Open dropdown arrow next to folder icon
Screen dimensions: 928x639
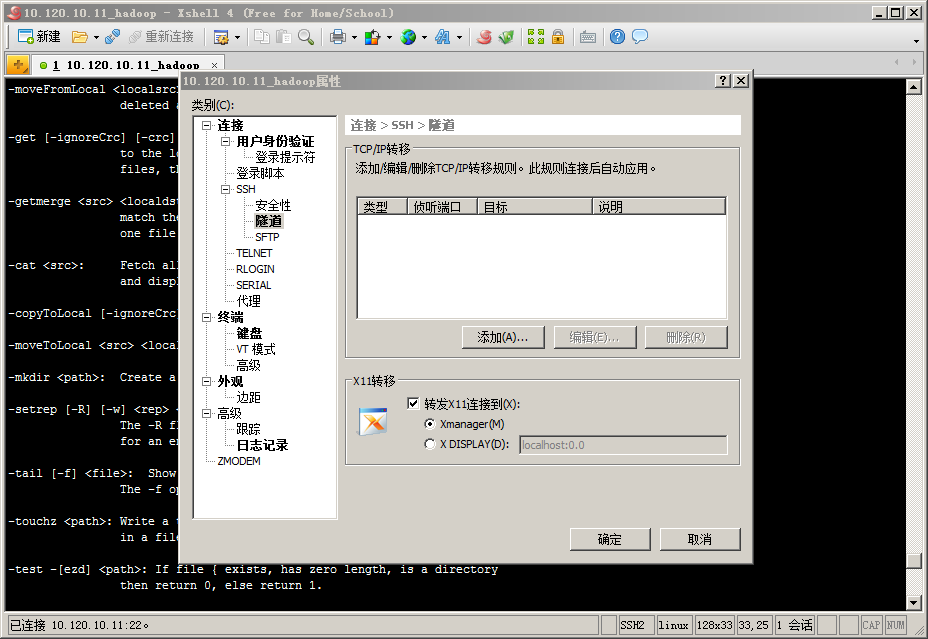(96, 38)
